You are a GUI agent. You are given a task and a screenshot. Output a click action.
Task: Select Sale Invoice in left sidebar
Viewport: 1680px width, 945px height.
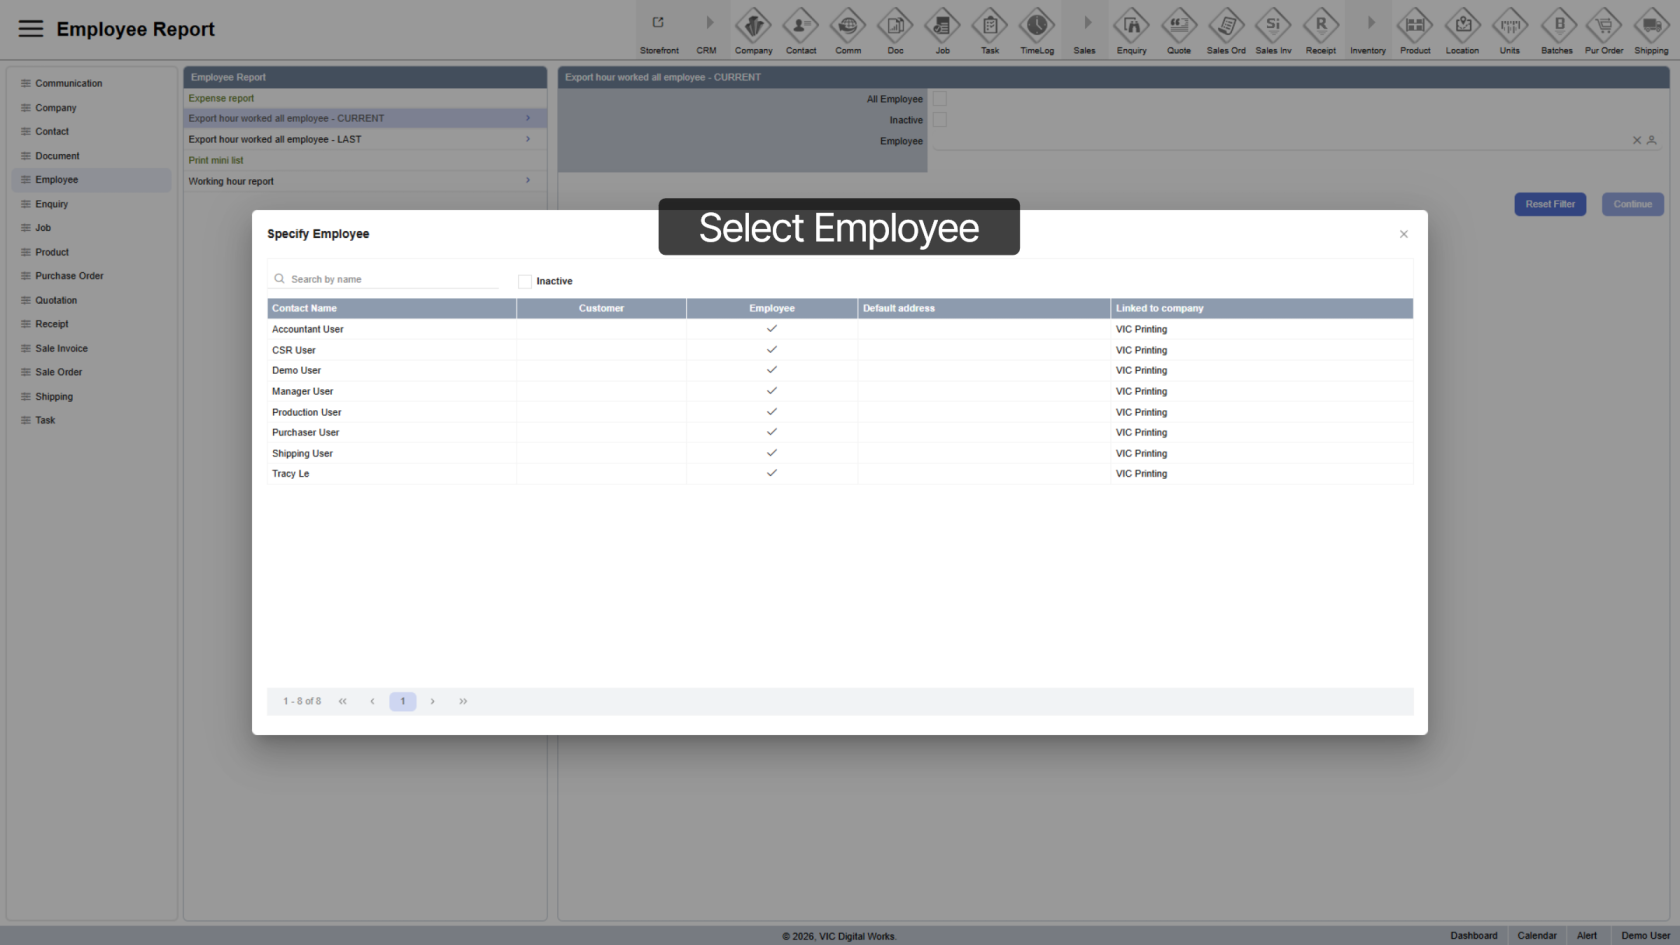pos(61,349)
